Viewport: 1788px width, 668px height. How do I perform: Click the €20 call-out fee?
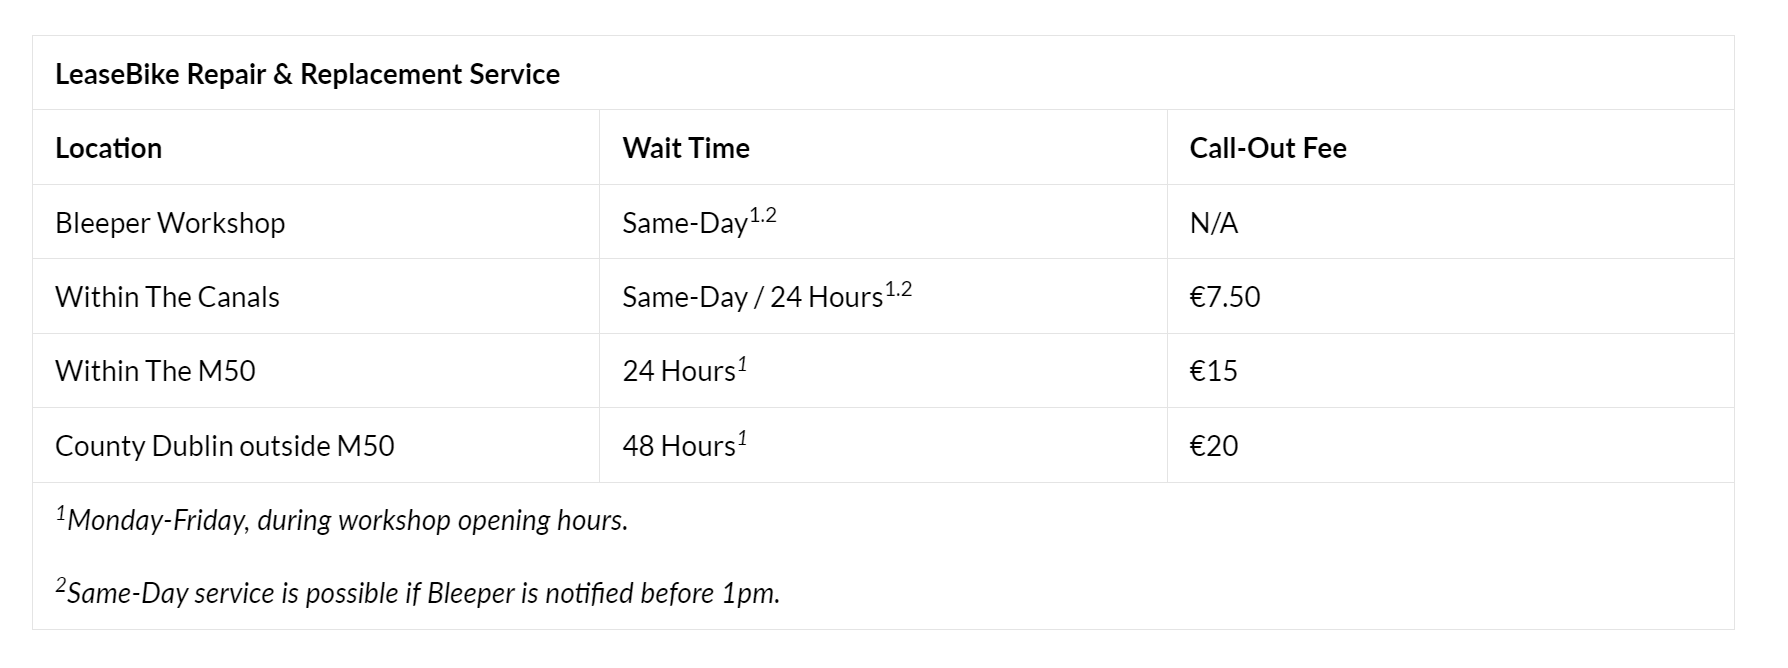(1213, 445)
